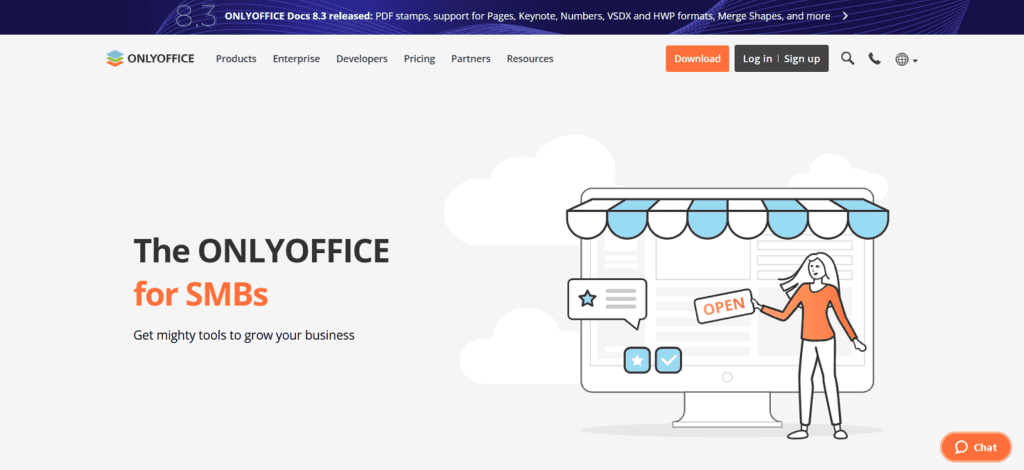This screenshot has width=1024, height=470.
Task: Open the Chat widget
Action: (x=976, y=447)
